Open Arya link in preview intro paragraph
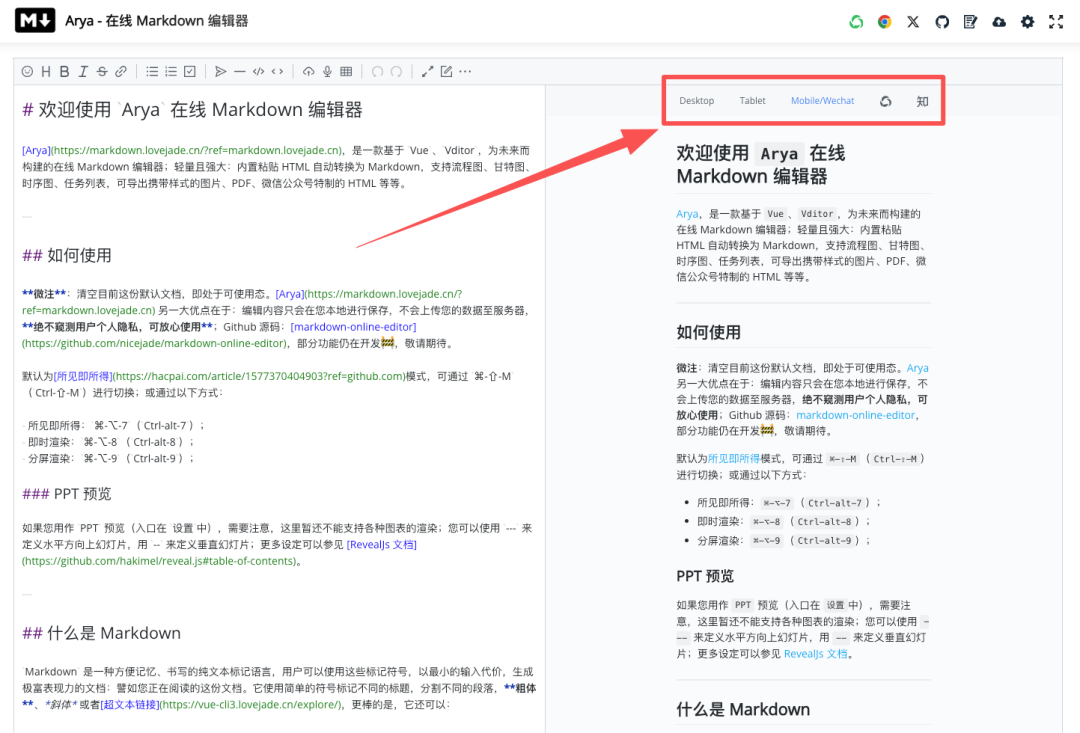This screenshot has height=733, width=1080. pyautogui.click(x=687, y=214)
